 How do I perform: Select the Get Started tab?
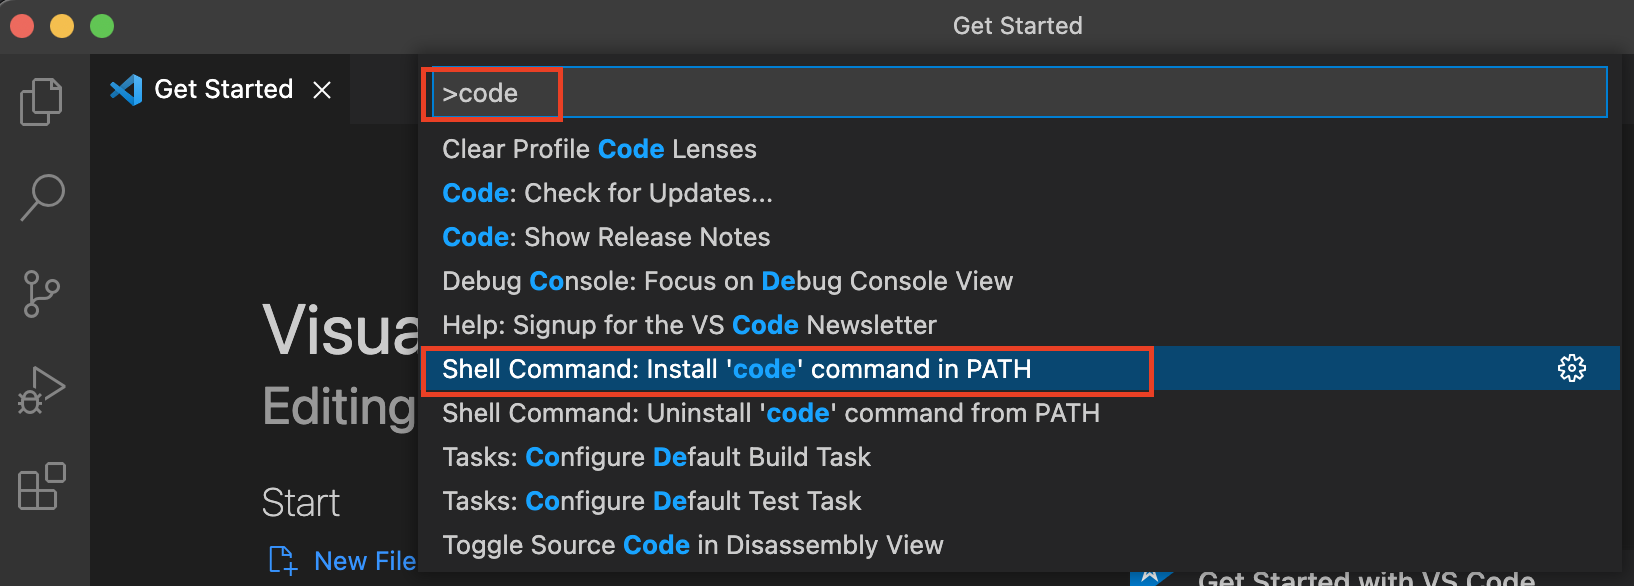click(222, 90)
